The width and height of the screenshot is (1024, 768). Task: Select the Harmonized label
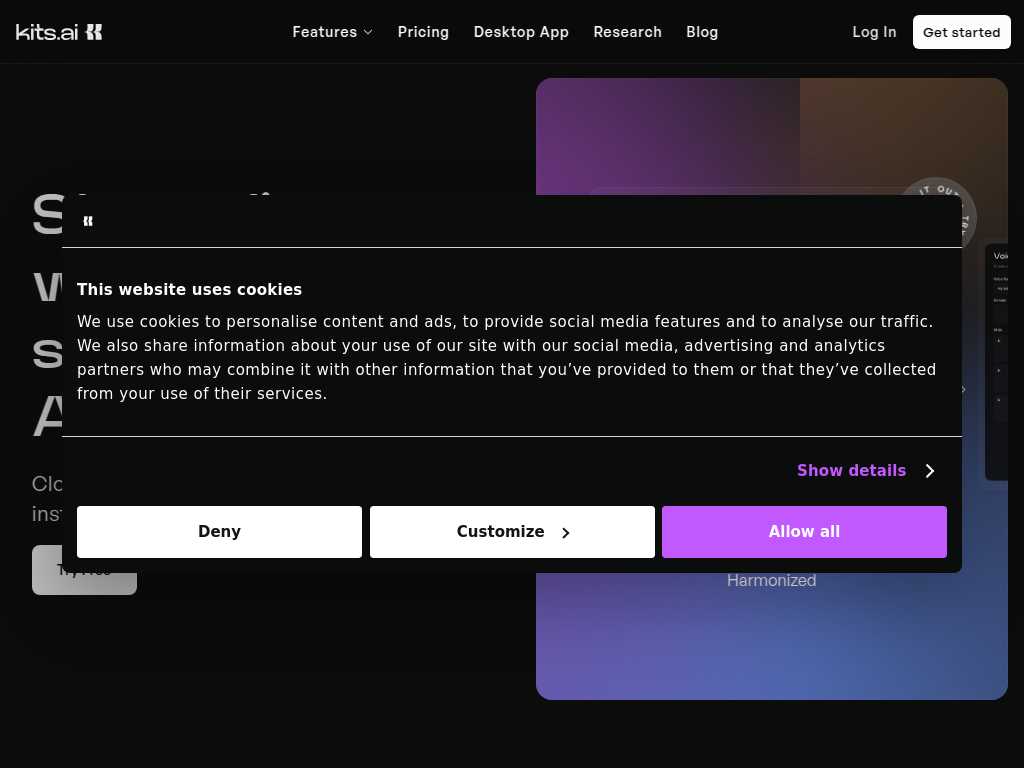click(771, 580)
